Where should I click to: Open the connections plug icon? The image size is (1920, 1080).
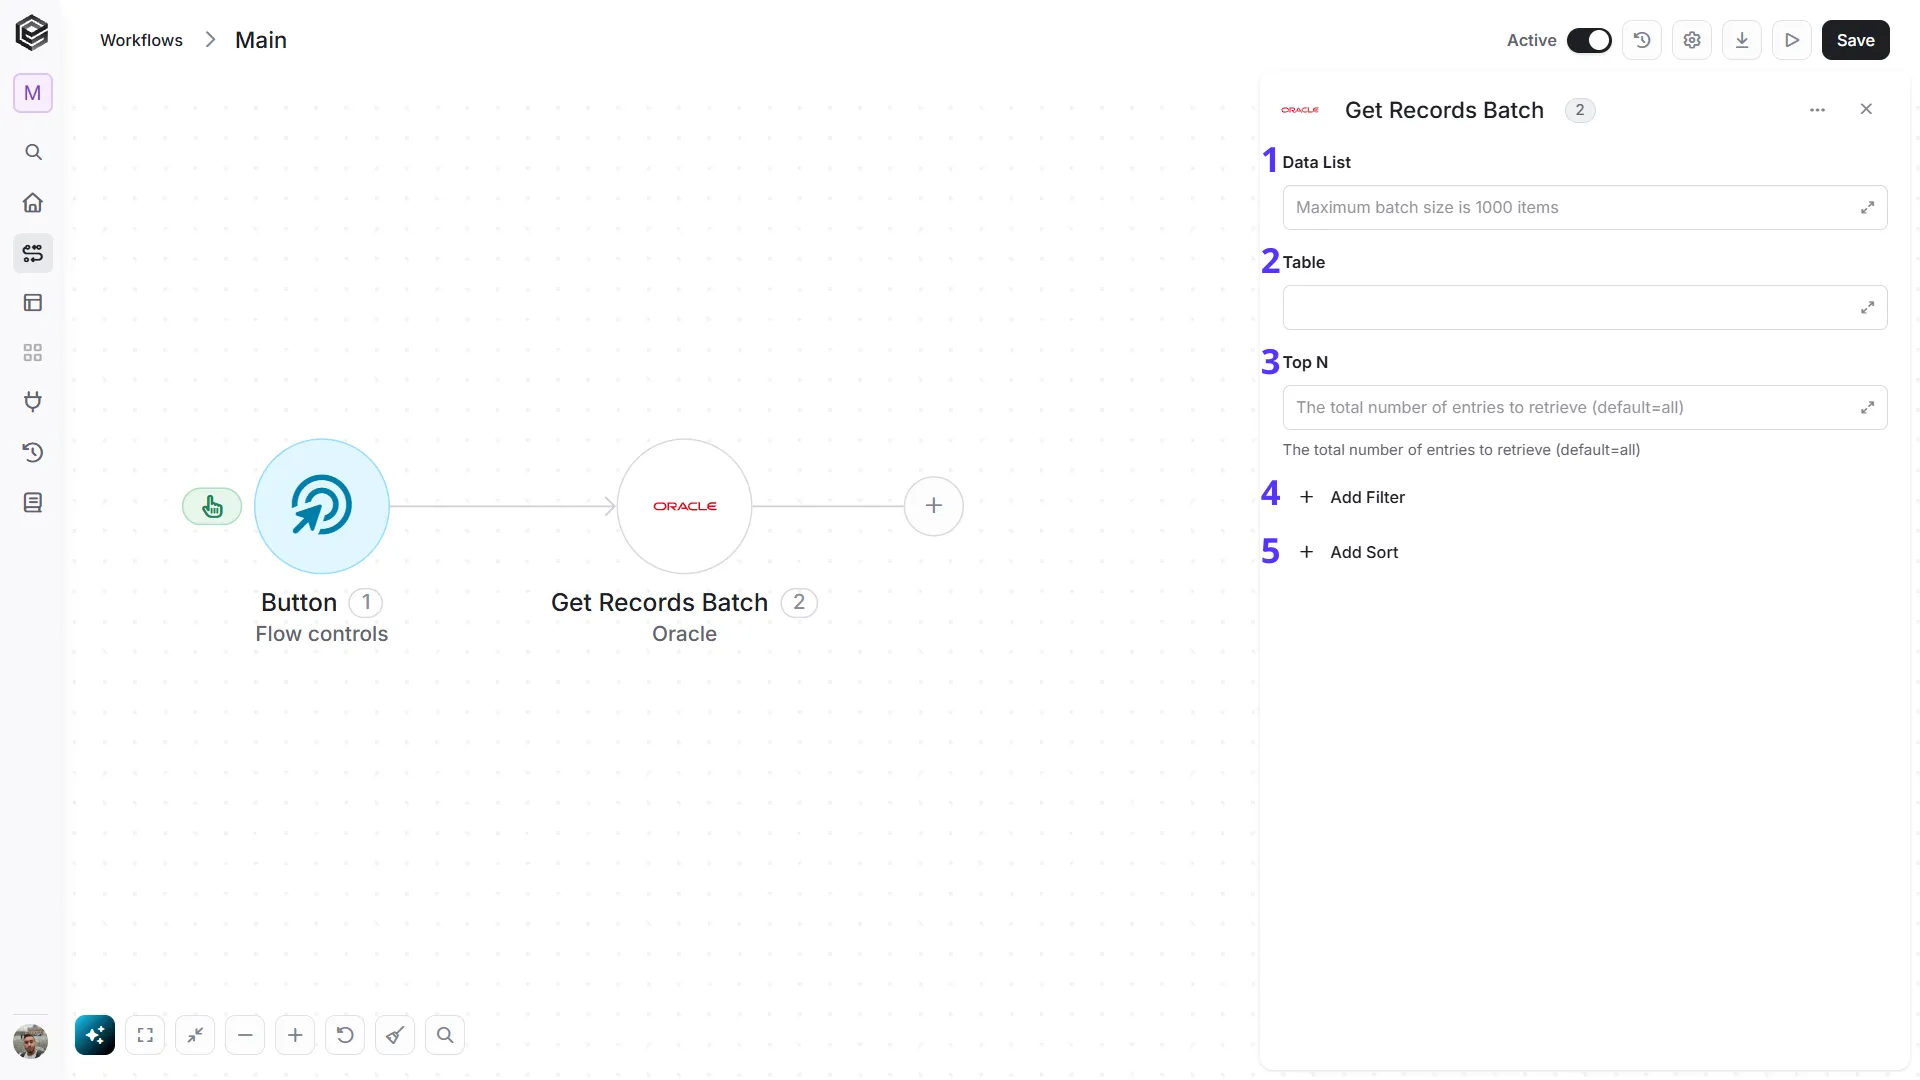(x=33, y=402)
